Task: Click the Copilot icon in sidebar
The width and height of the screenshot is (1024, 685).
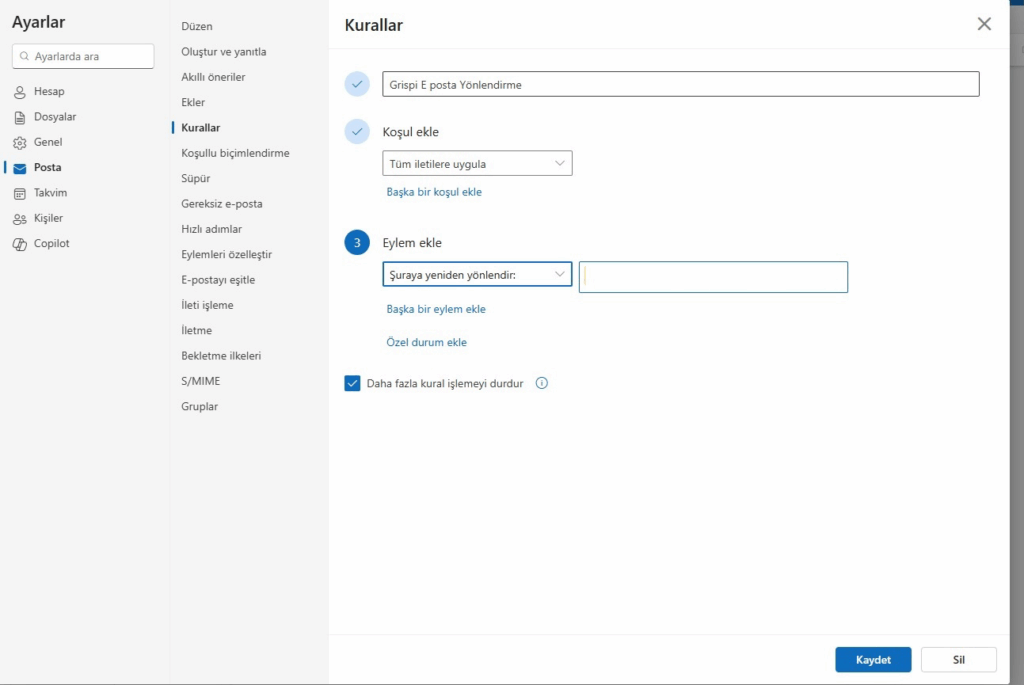Action: click(20, 244)
